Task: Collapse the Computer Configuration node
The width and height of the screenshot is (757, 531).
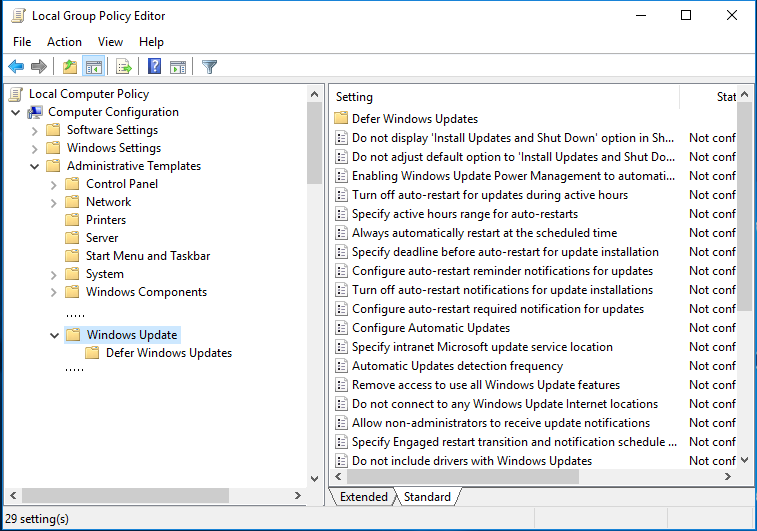Action: pos(16,112)
